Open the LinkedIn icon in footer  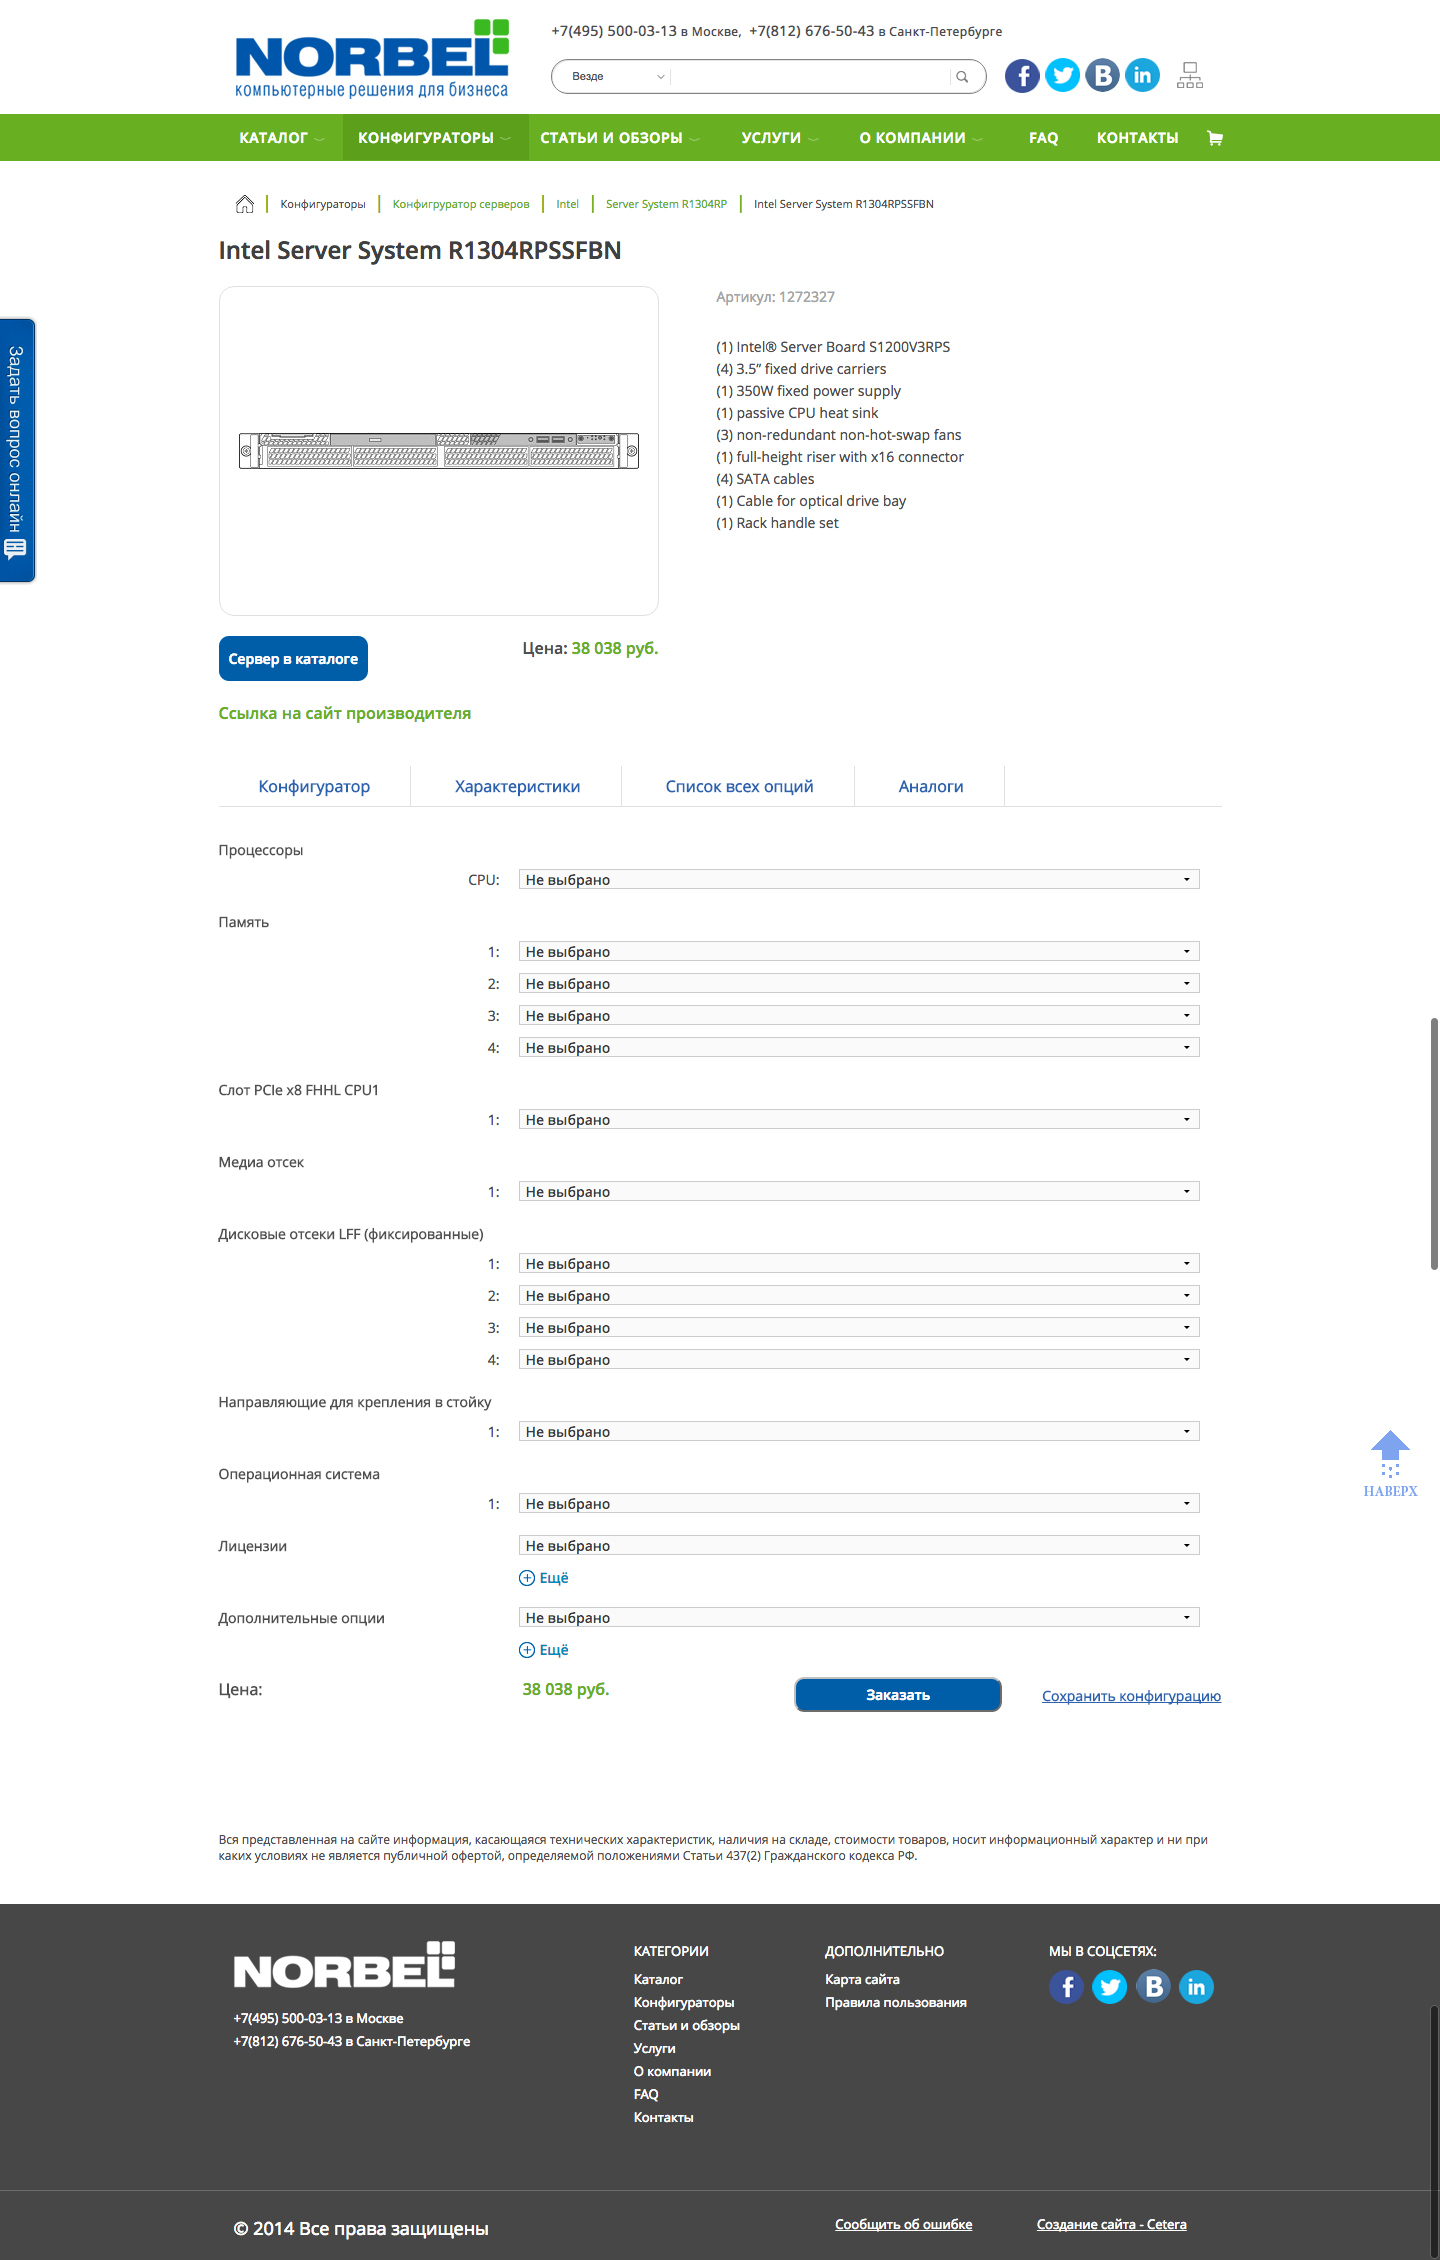tap(1196, 1987)
